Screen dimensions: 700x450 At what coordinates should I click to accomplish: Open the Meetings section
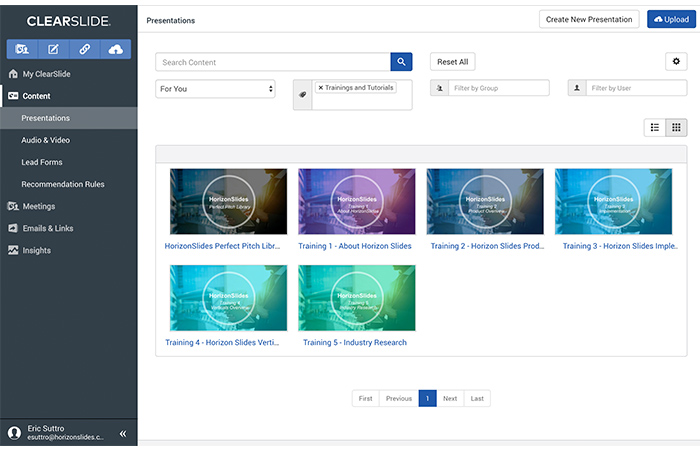(x=39, y=207)
